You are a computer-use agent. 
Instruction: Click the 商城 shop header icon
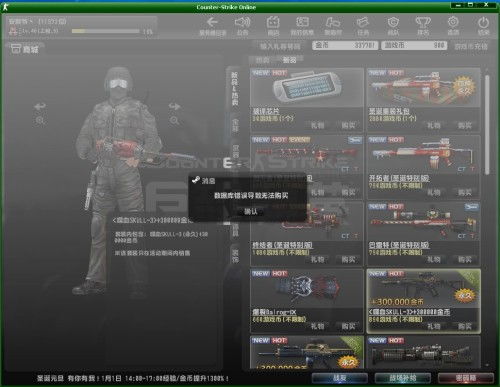click(16, 49)
